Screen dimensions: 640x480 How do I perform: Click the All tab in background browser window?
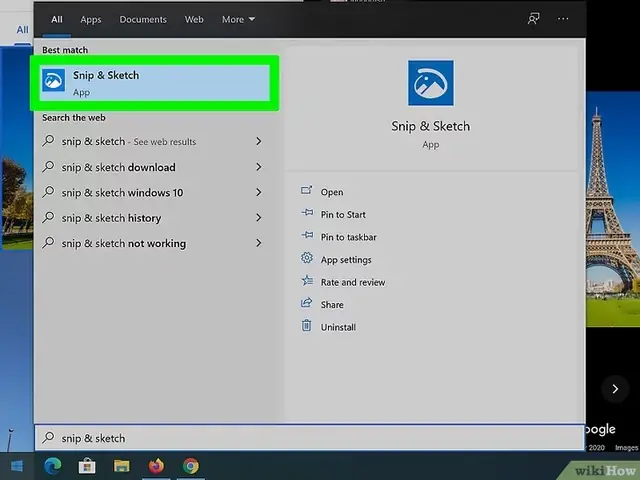tap(22, 30)
